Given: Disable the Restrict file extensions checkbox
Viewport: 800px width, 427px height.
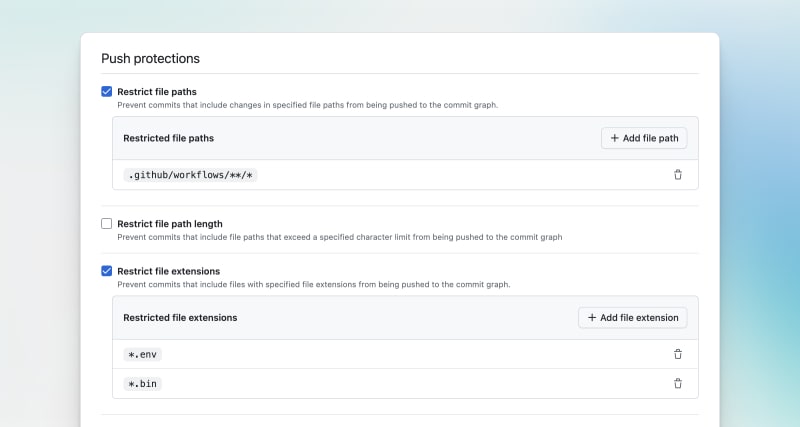Looking at the screenshot, I should (x=107, y=270).
